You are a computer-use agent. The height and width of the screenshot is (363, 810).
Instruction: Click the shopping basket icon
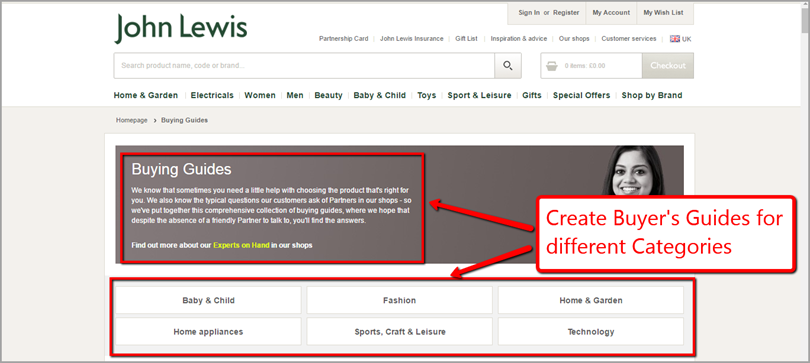point(552,66)
